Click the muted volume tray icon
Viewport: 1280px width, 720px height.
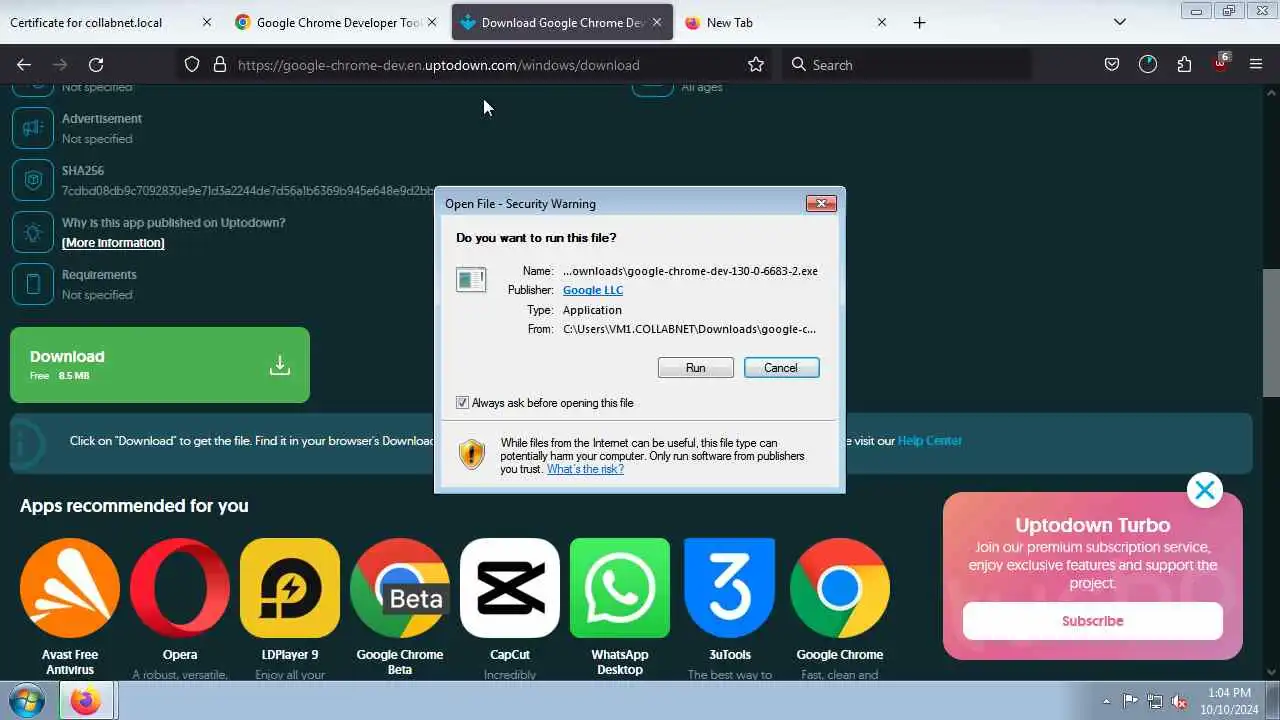pyautogui.click(x=1180, y=701)
